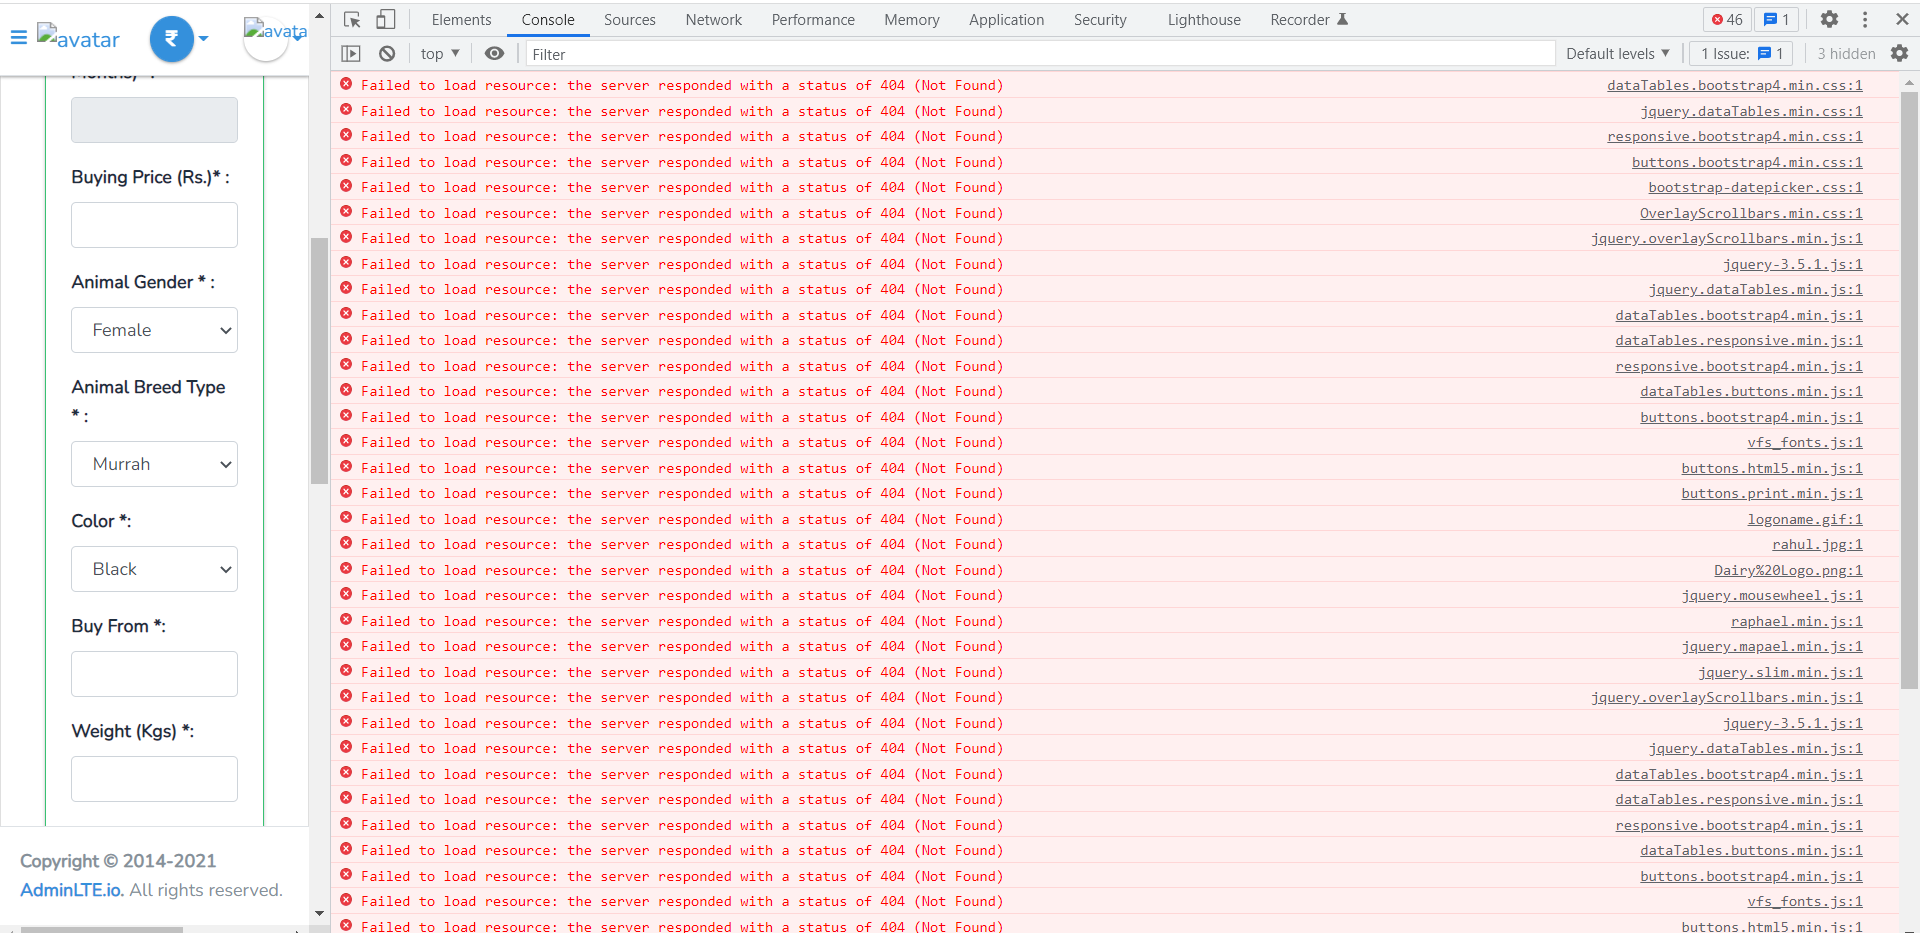1920x933 pixels.
Task: Open source link OverlayScrollbars.min.css:1
Action: [x=1751, y=214]
